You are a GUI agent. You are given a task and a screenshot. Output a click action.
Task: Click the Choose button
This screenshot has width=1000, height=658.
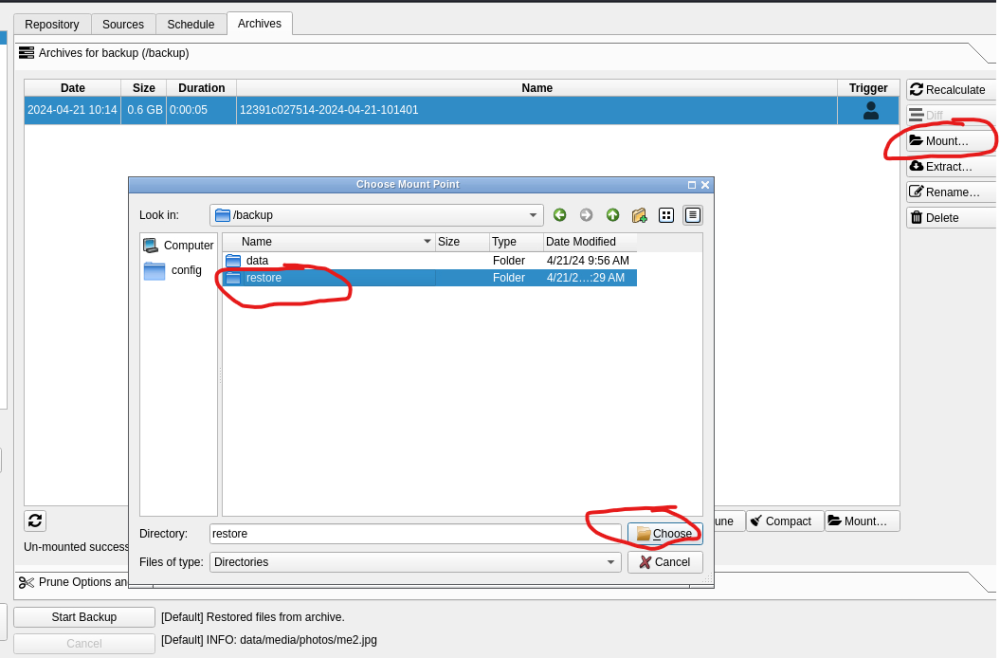coord(665,534)
